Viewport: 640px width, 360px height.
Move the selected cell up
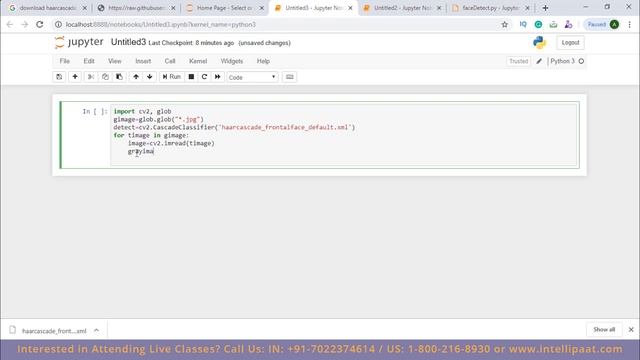(136, 77)
